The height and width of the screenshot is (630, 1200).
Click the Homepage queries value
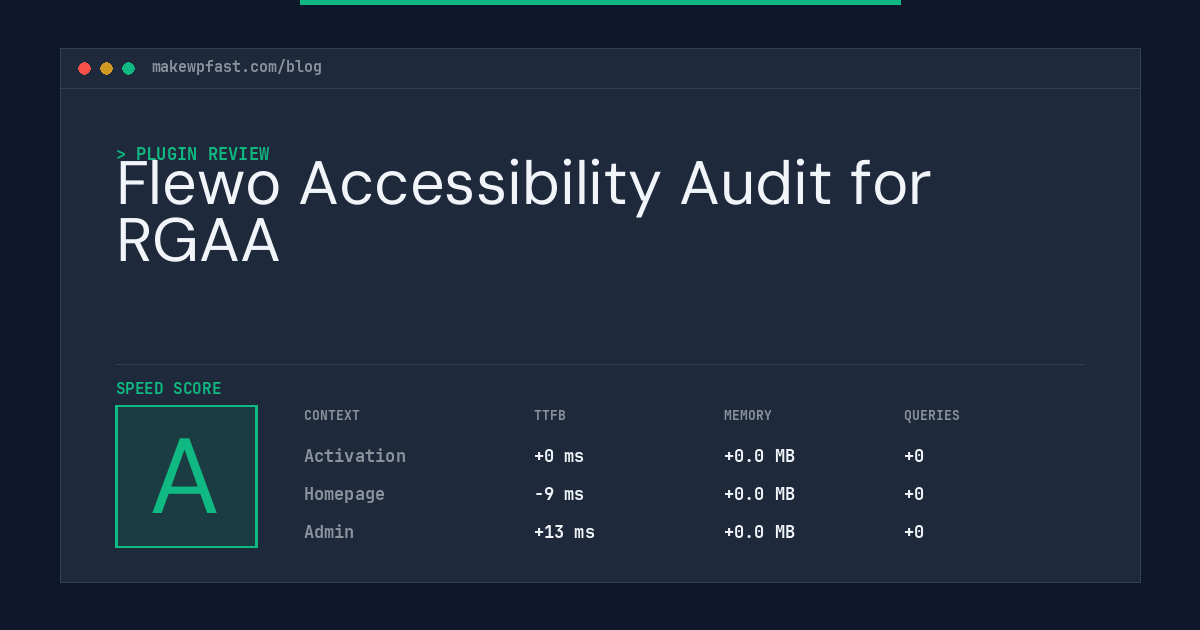914,494
